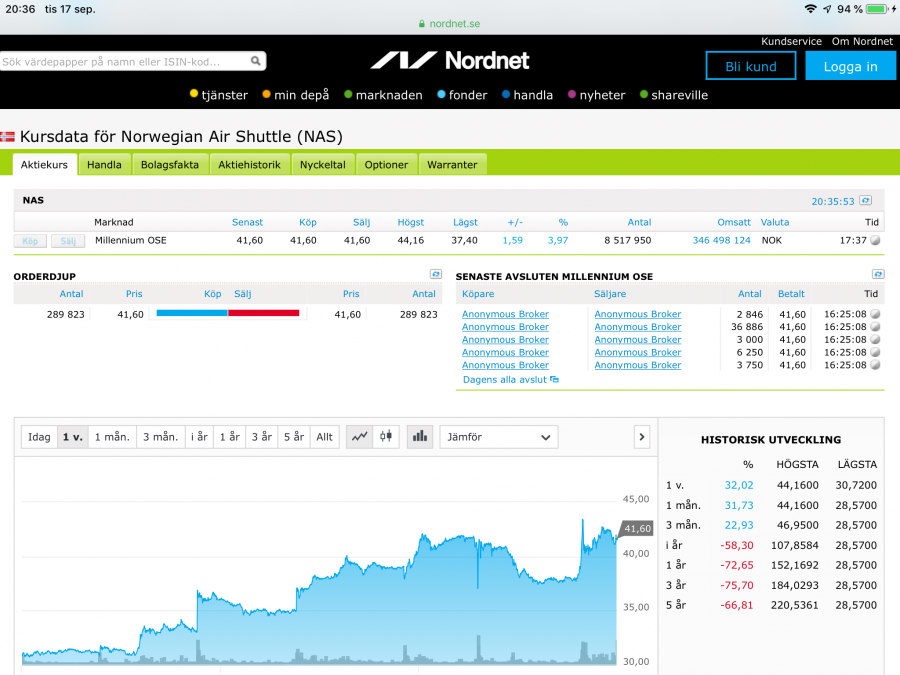The width and height of the screenshot is (900, 675).
Task: Refresh the Orderdjup panel
Action: coord(436,274)
